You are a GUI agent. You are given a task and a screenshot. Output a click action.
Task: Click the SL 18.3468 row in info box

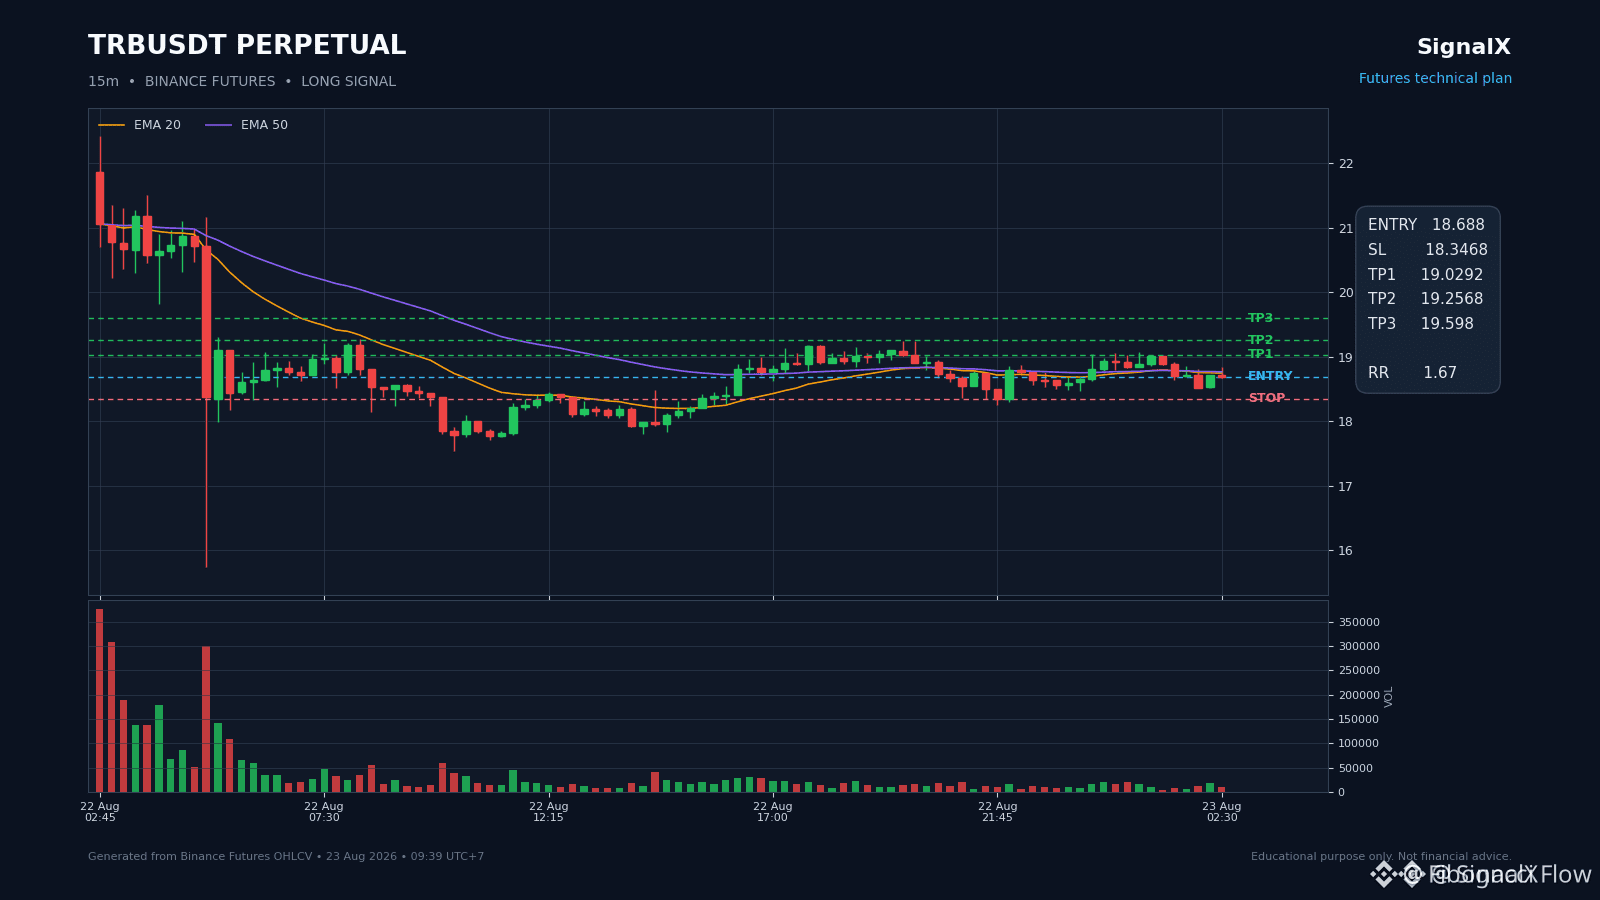1427,250
